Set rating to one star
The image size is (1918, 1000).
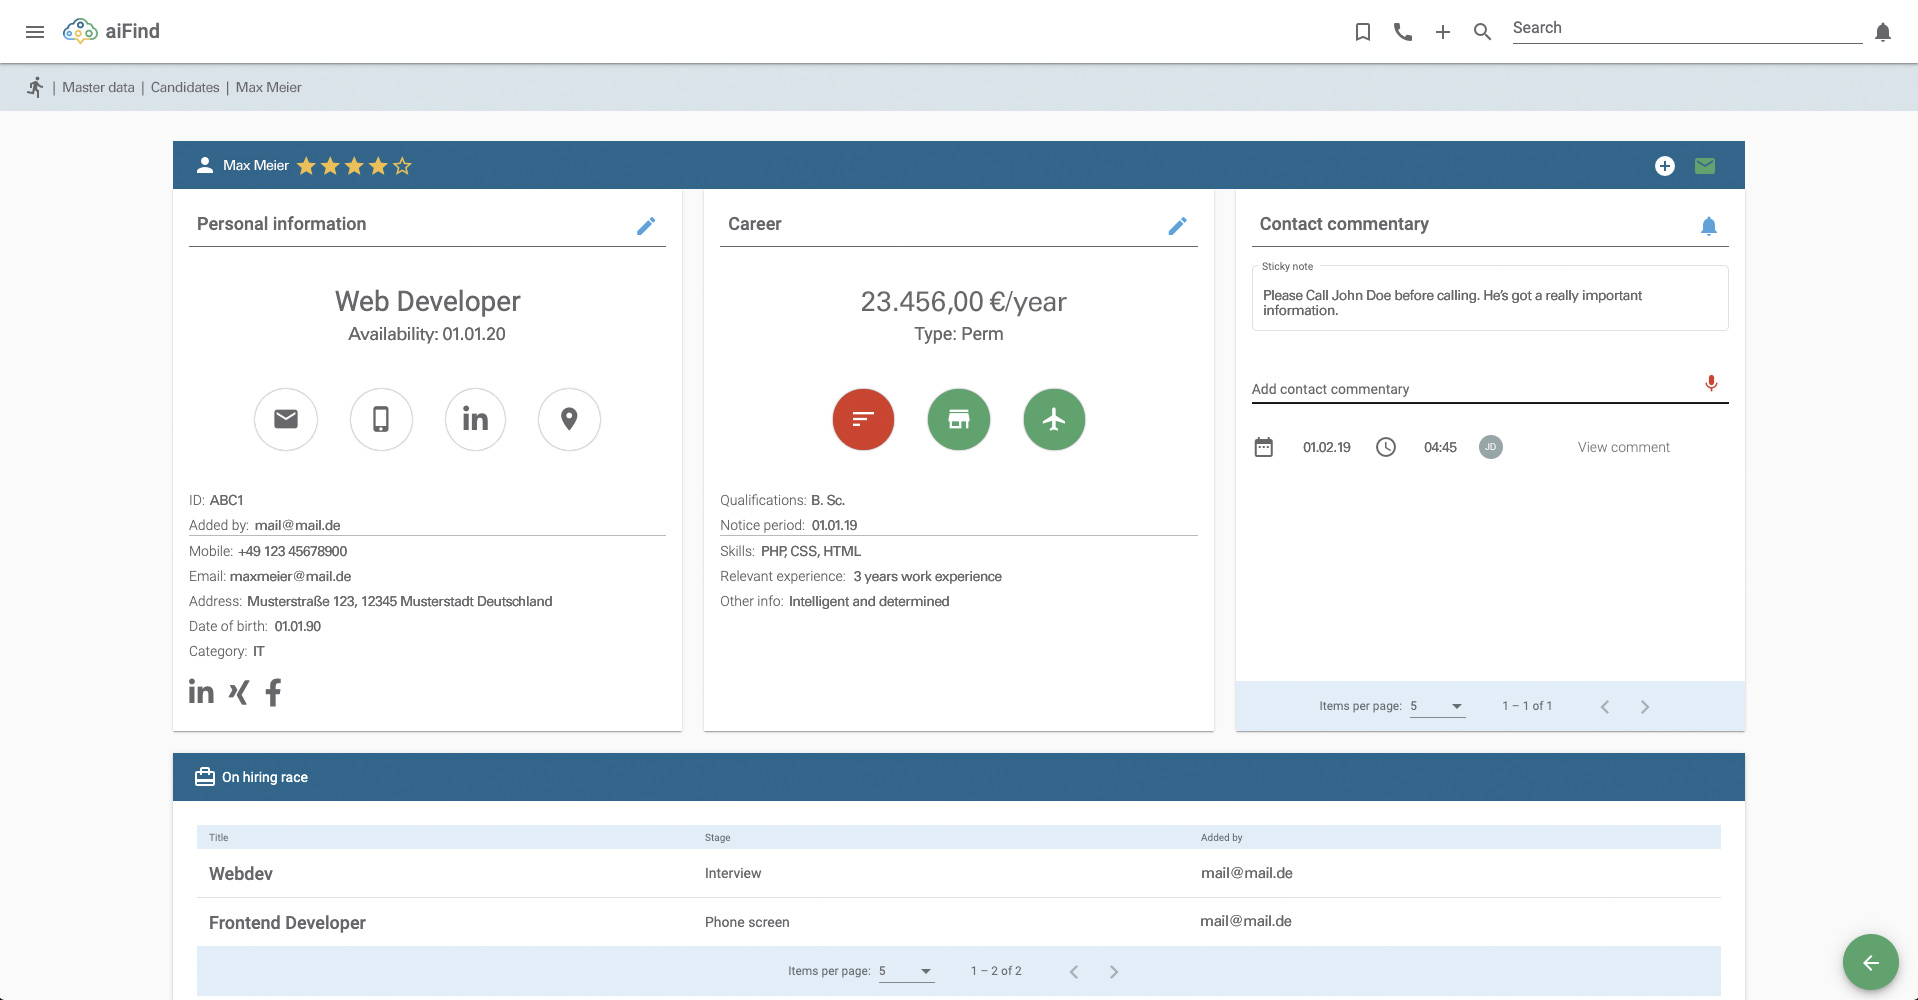point(306,166)
